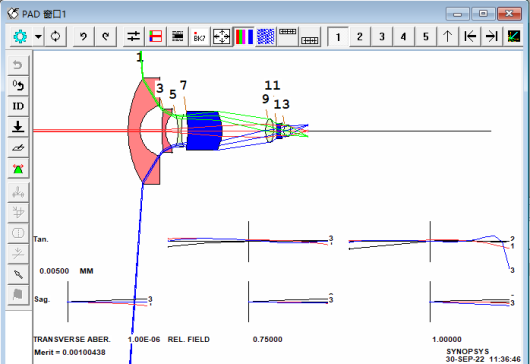Viewport: 530px width, 364px height.
Task: Close the PAD window
Action: tap(510, 14)
